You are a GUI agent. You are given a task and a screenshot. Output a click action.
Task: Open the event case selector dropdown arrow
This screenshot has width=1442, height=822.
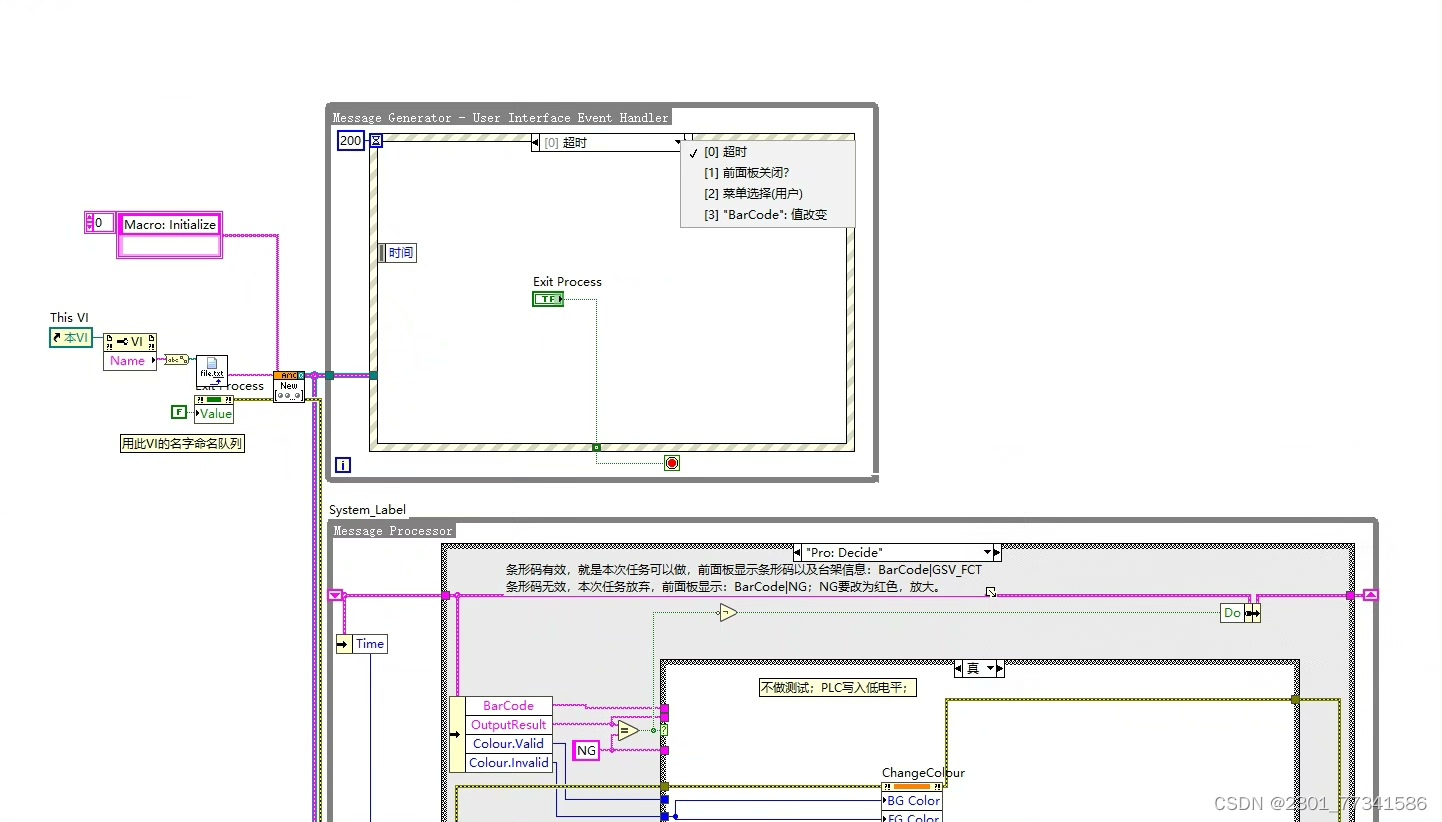679,142
